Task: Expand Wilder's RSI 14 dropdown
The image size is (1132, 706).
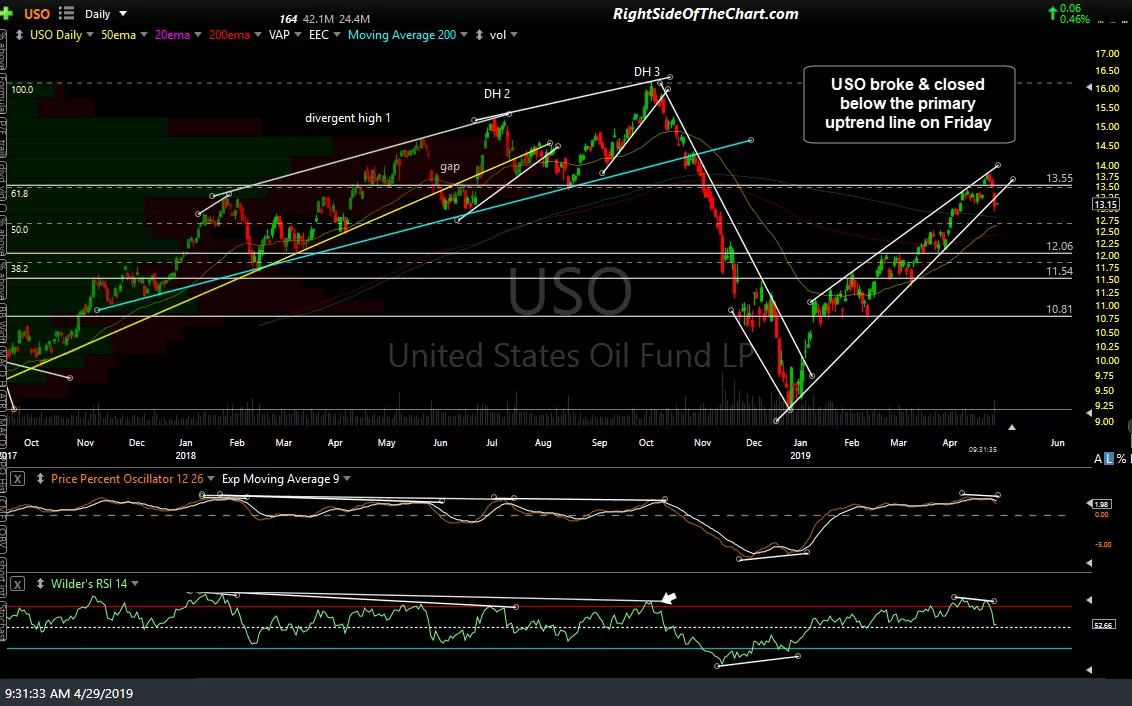Action: coord(135,583)
